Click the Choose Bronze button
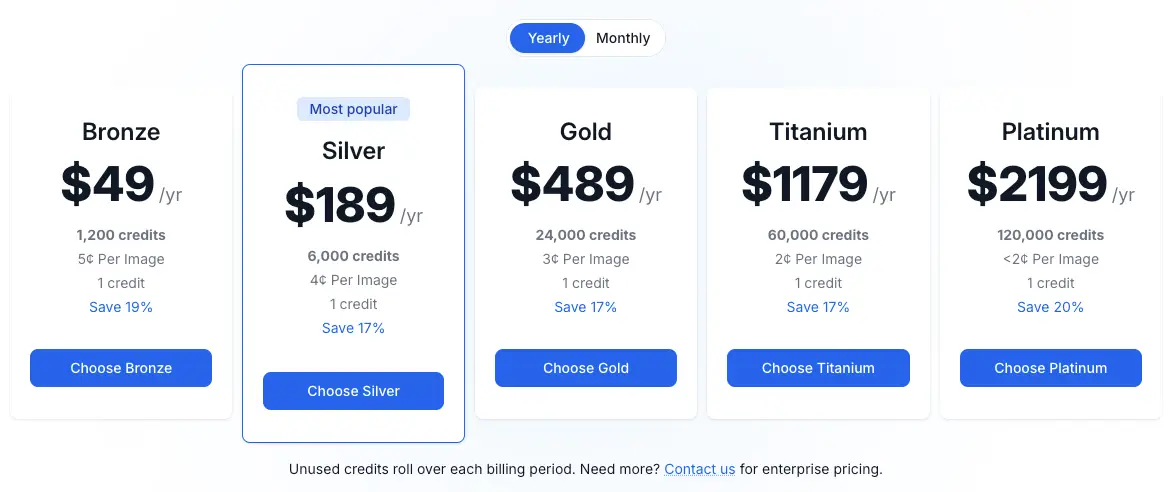This screenshot has height=492, width=1174. point(121,368)
